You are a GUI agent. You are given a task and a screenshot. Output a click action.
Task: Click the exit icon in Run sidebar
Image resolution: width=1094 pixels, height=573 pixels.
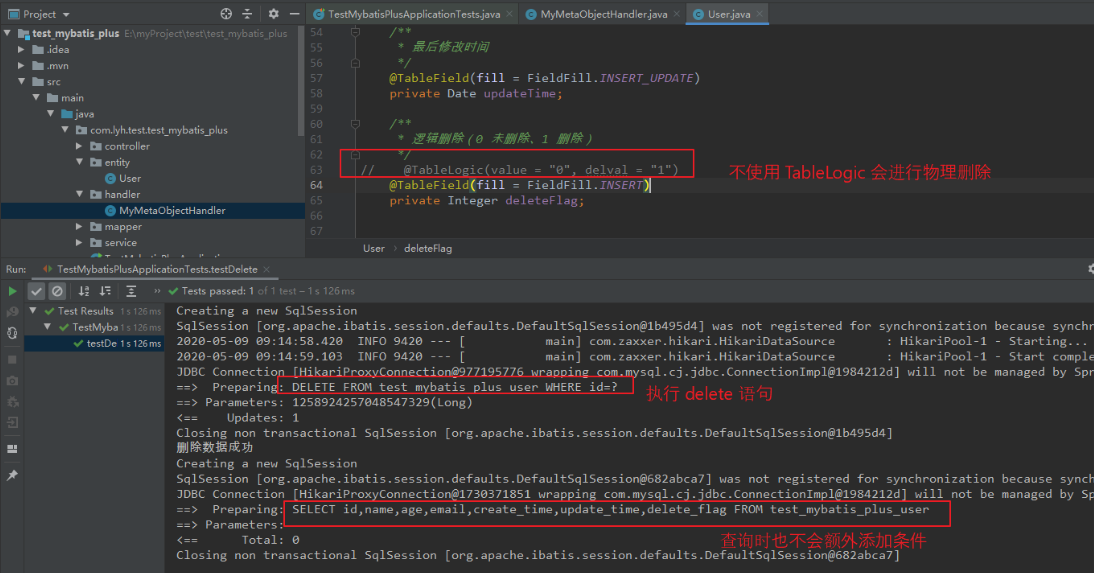point(12,423)
